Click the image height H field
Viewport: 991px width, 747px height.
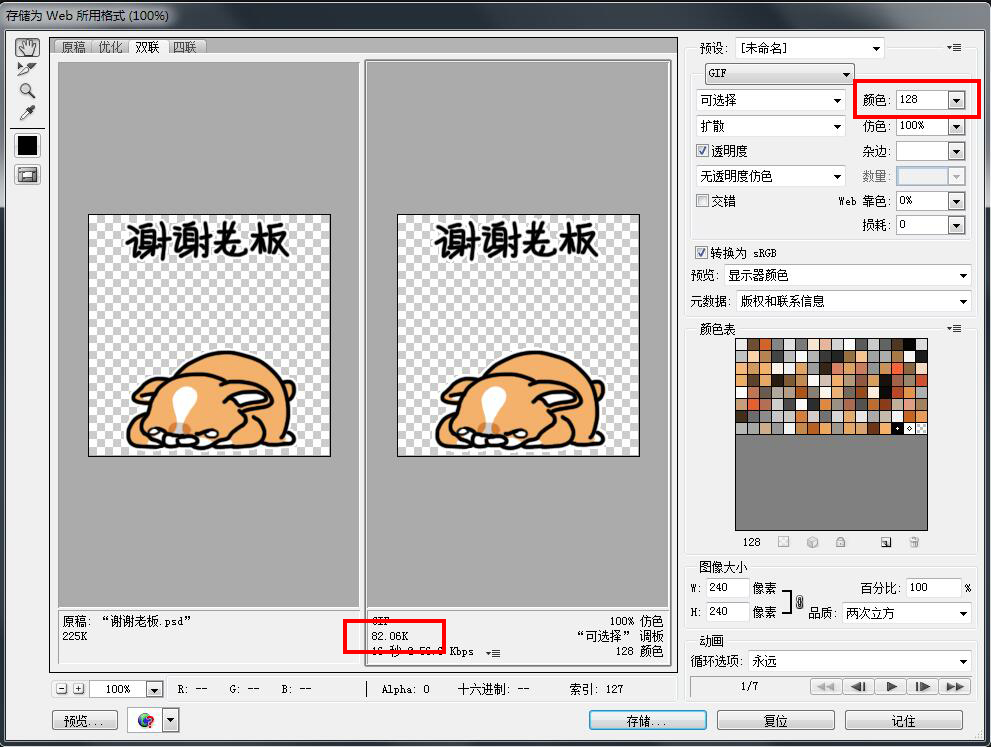click(727, 612)
